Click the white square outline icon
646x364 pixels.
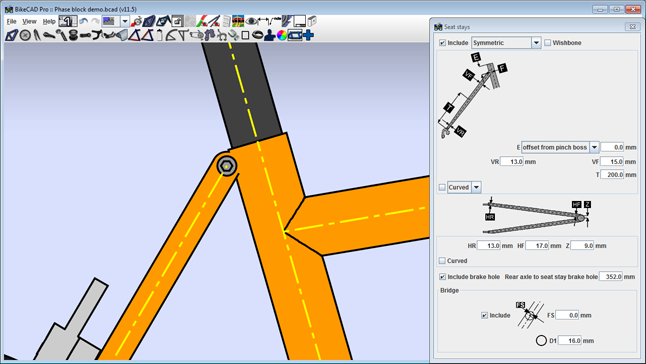(245, 35)
